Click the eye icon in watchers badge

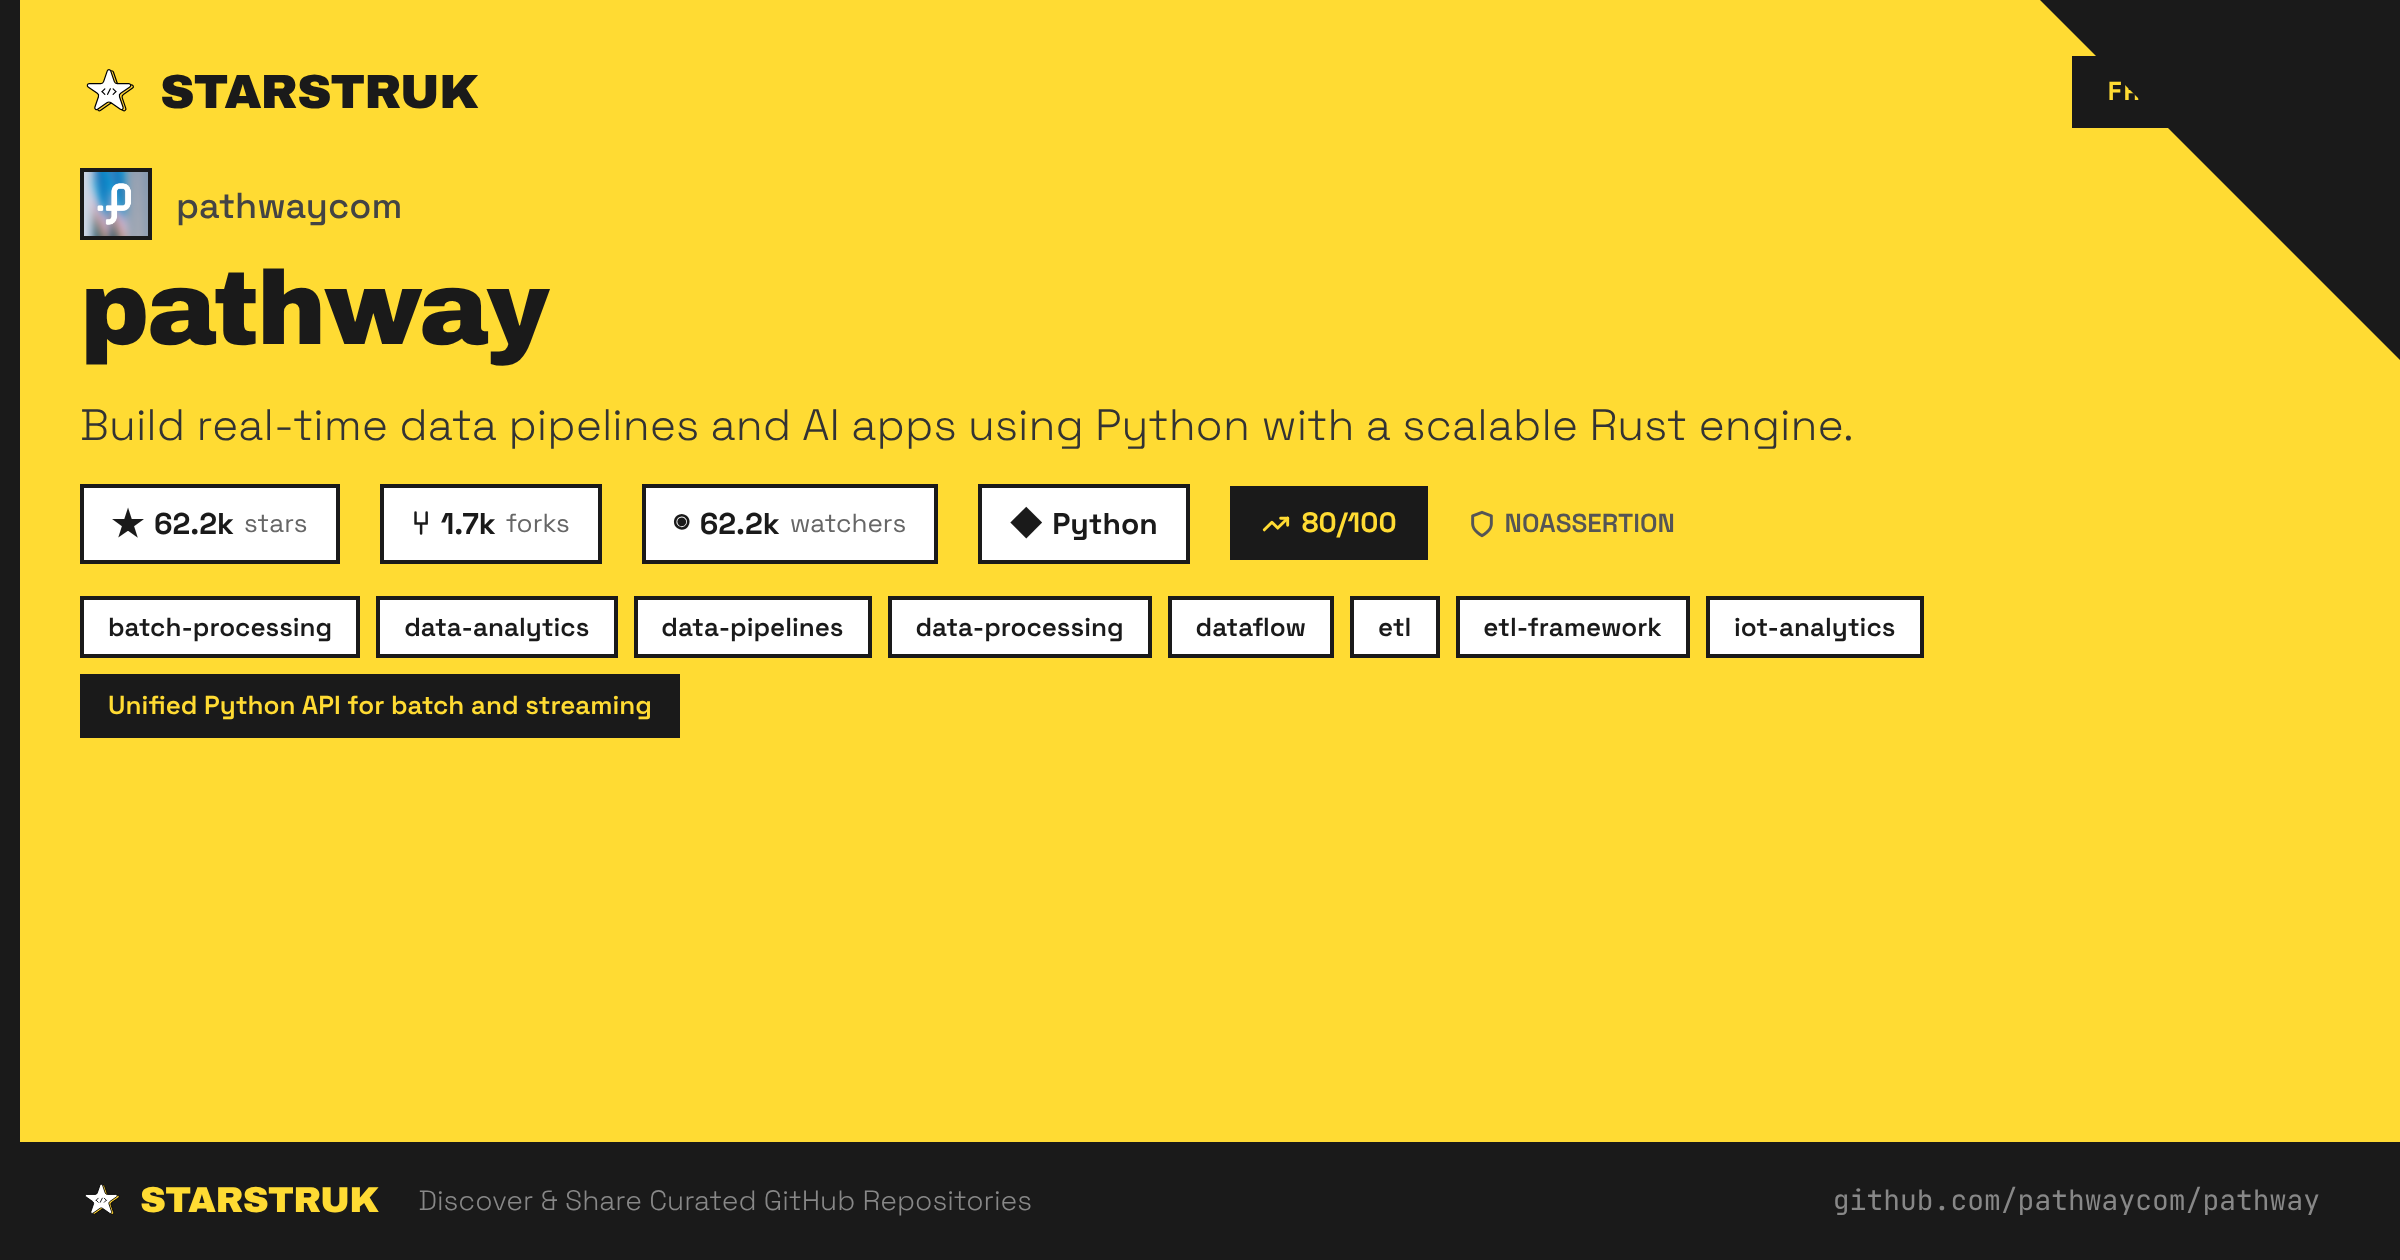[682, 522]
